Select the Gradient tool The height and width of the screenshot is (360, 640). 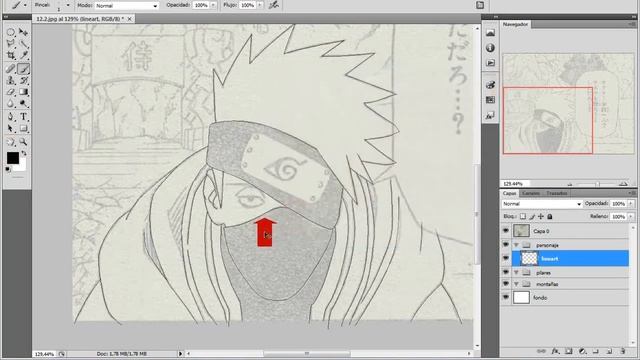point(23,92)
